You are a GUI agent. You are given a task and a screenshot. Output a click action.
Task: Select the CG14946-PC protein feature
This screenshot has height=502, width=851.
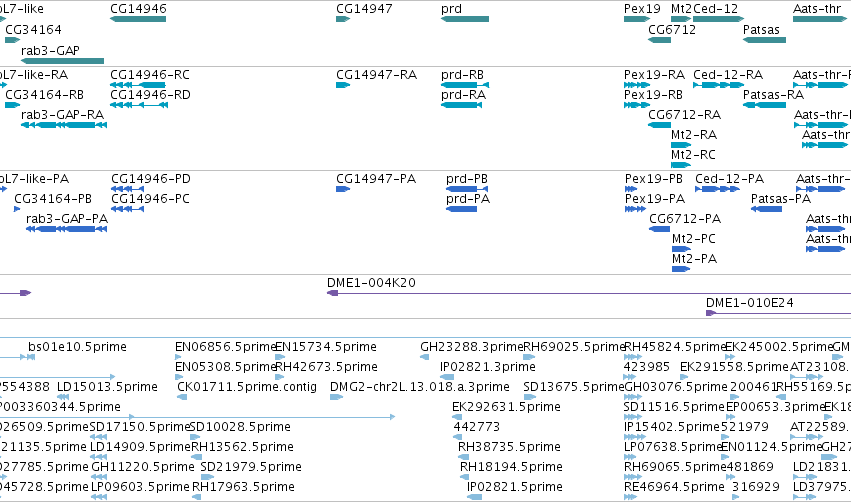tap(127, 209)
